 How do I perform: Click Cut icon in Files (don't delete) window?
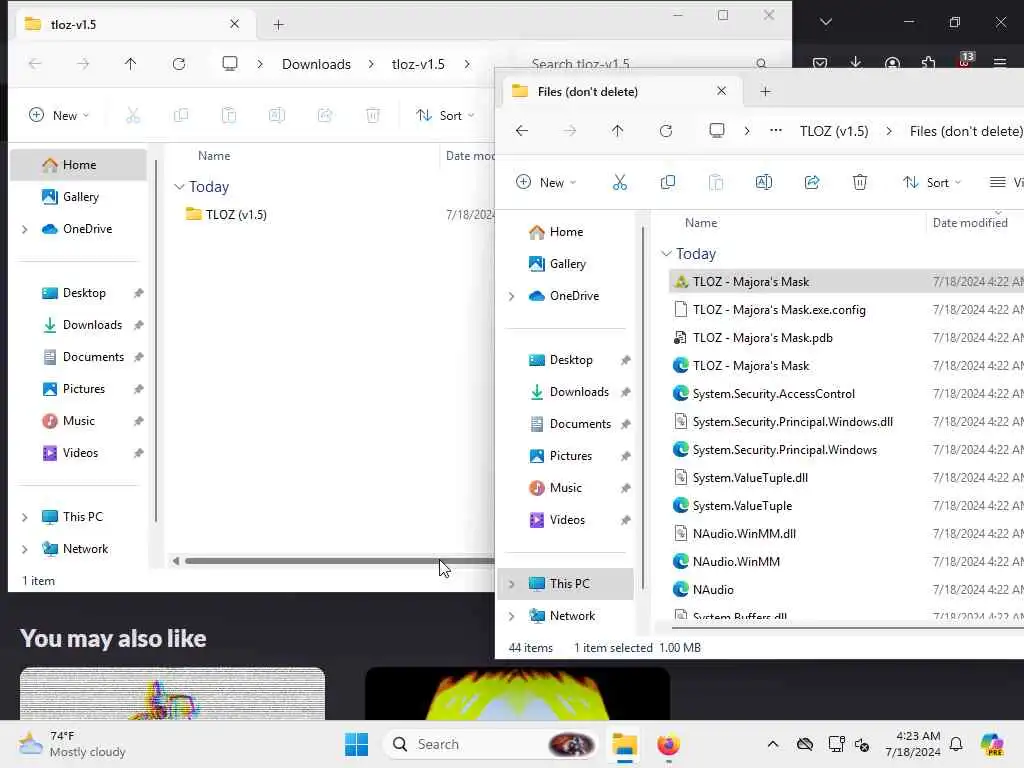tap(619, 182)
